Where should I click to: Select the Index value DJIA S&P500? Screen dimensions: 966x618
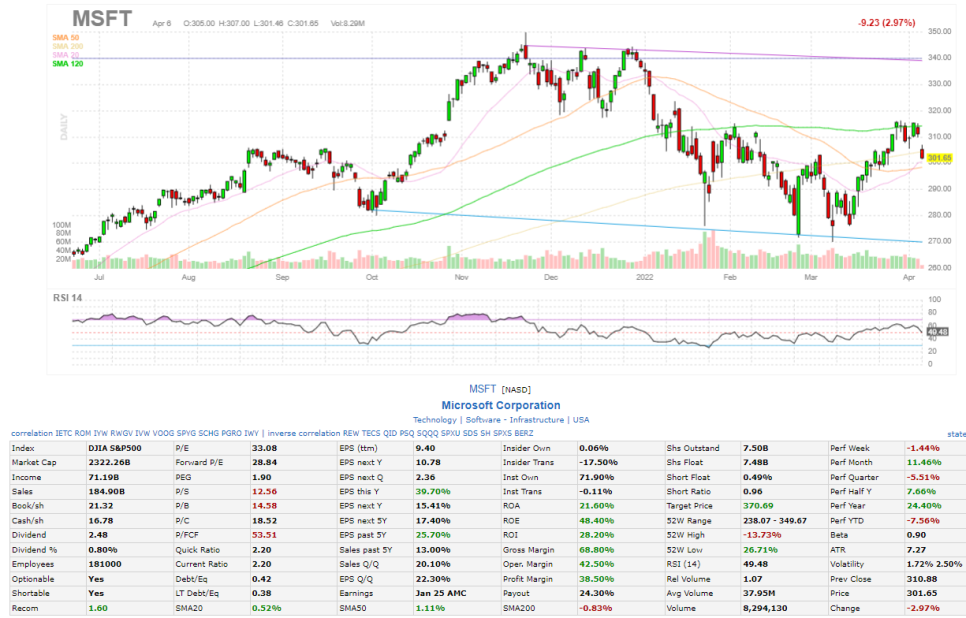point(115,448)
